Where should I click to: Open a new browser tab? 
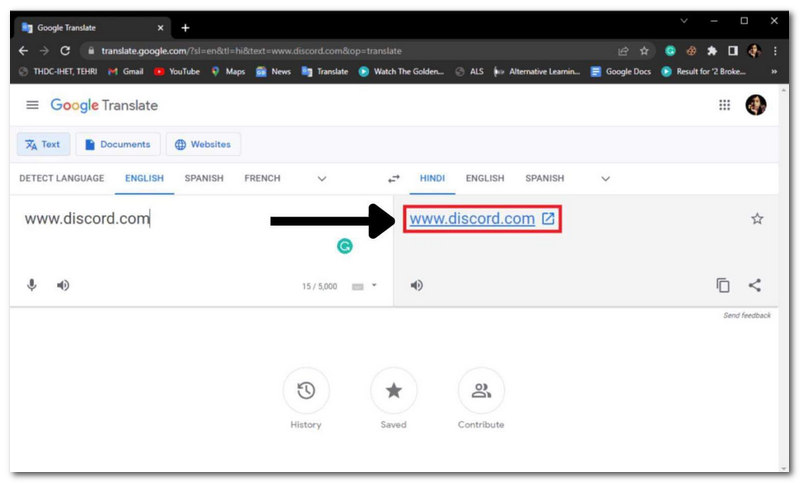pos(185,28)
